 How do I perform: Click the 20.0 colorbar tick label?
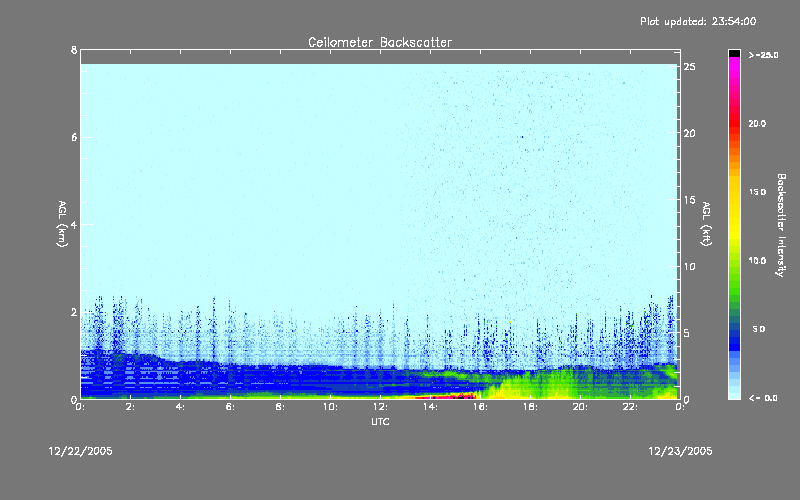[757, 123]
